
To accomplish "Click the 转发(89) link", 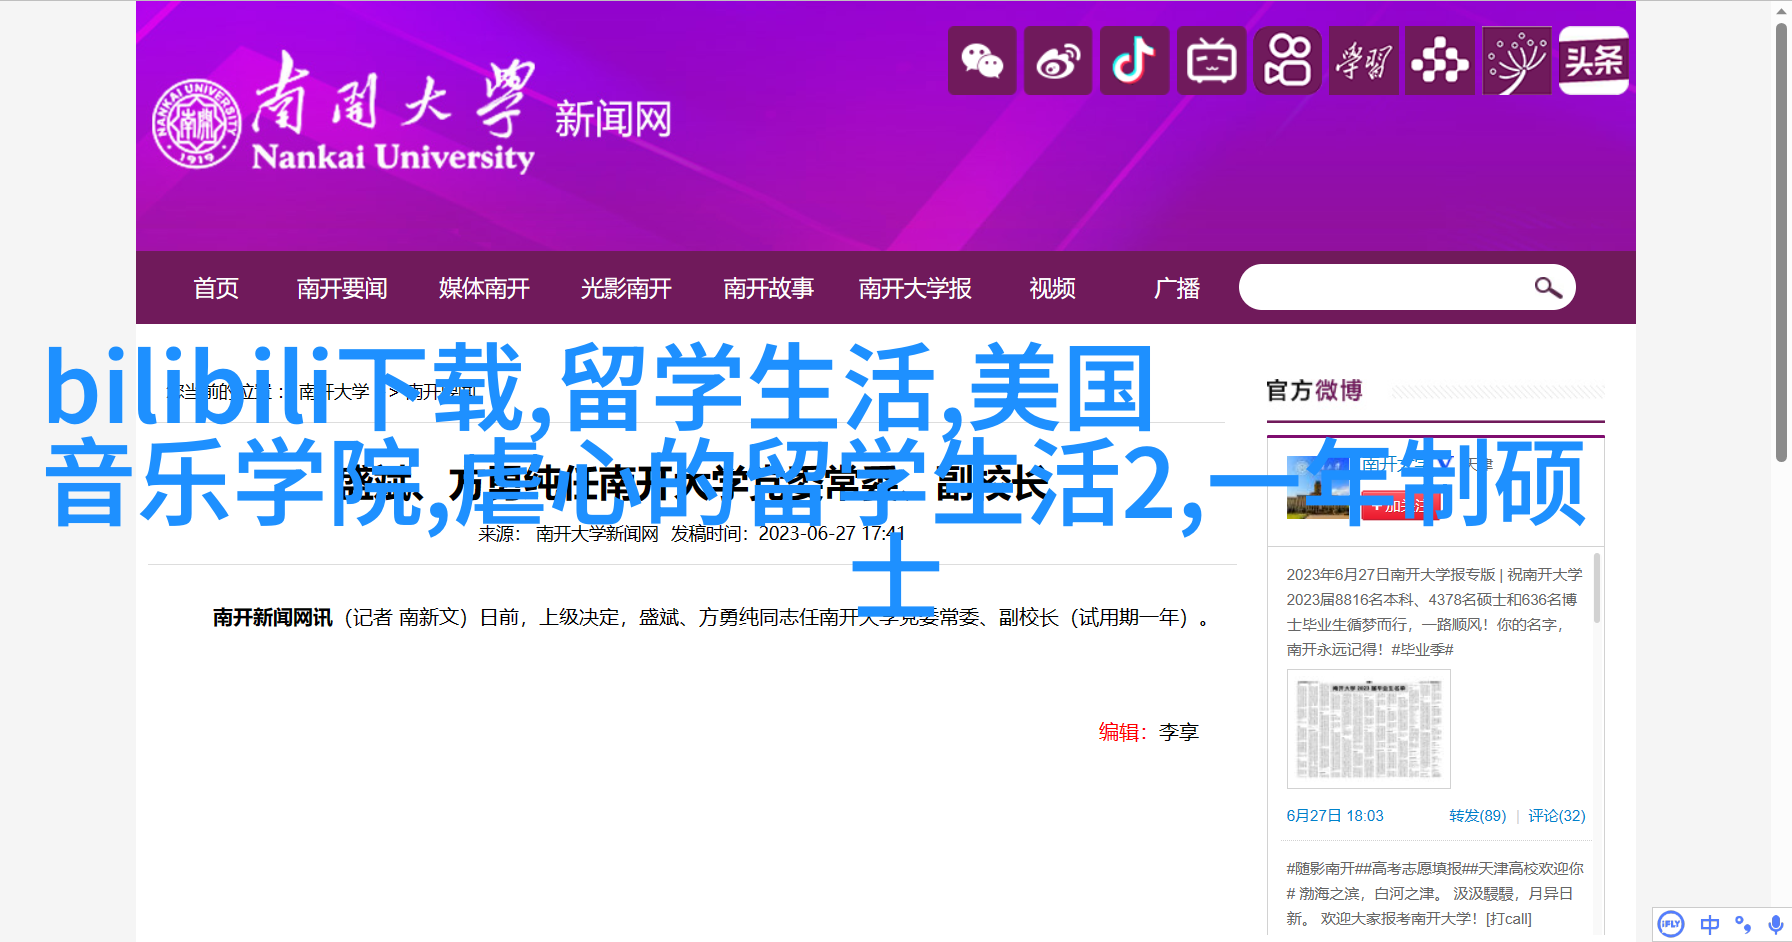I will (x=1478, y=816).
